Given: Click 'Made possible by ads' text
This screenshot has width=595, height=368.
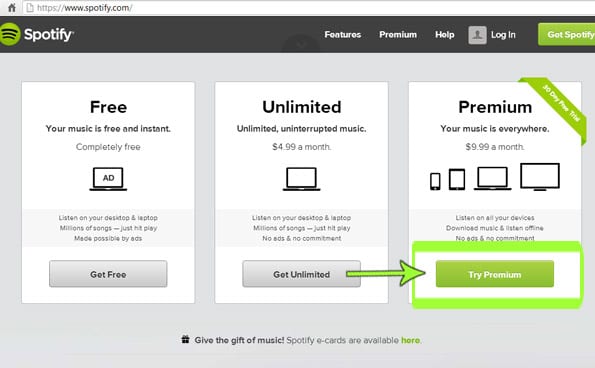Looking at the screenshot, I should pos(108,239).
